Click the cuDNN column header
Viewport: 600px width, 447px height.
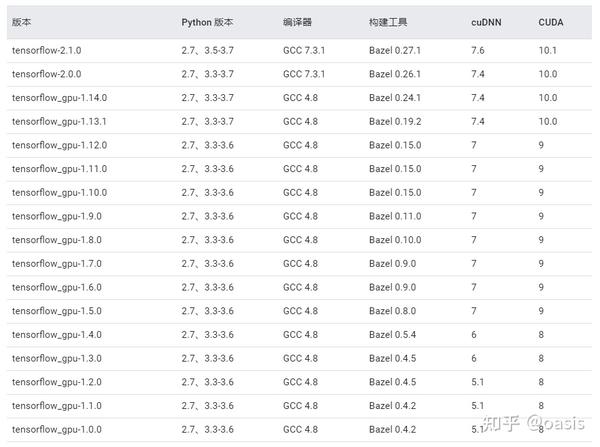[486, 23]
